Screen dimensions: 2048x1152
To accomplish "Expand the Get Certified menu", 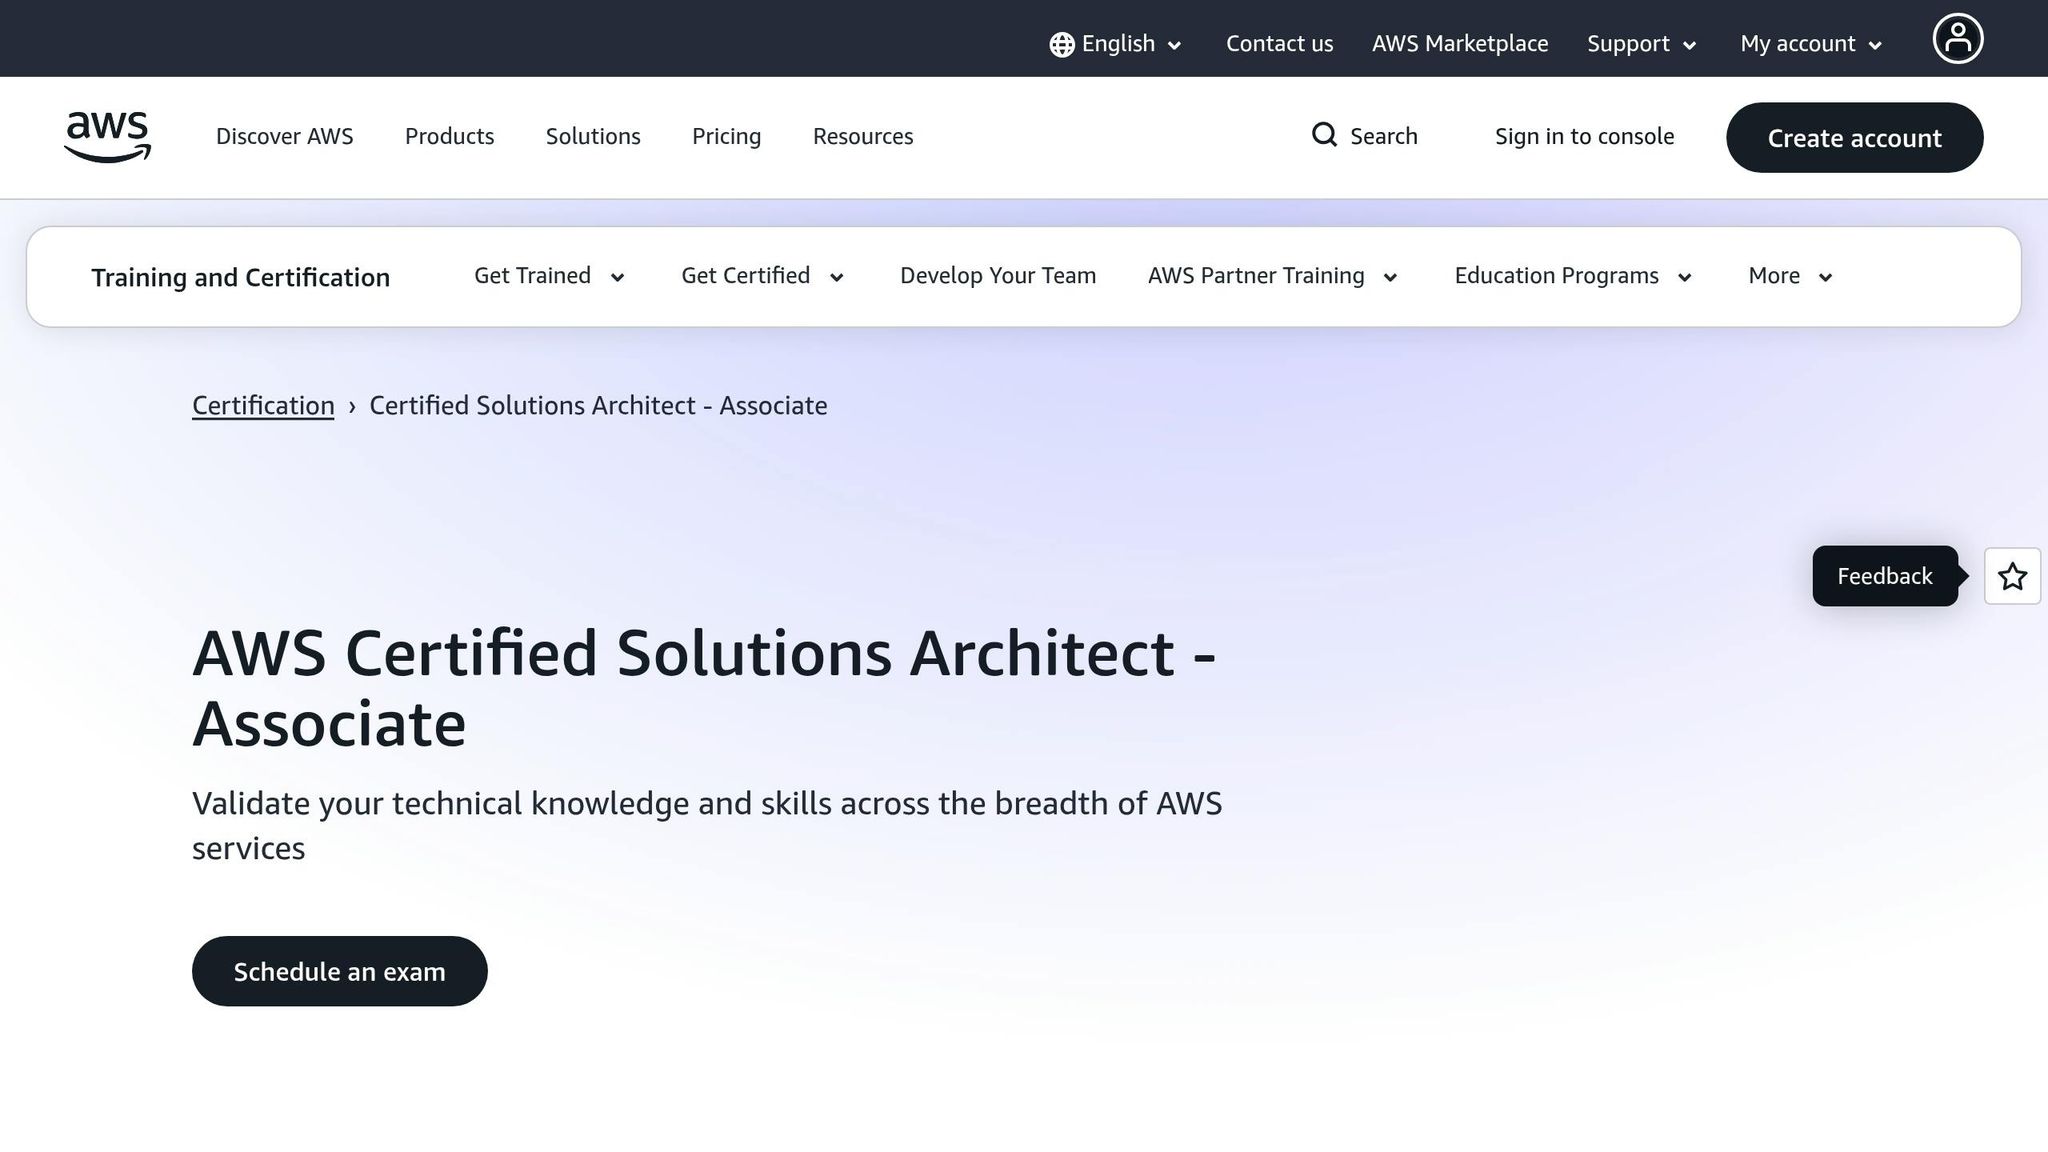I will pyautogui.click(x=762, y=276).
